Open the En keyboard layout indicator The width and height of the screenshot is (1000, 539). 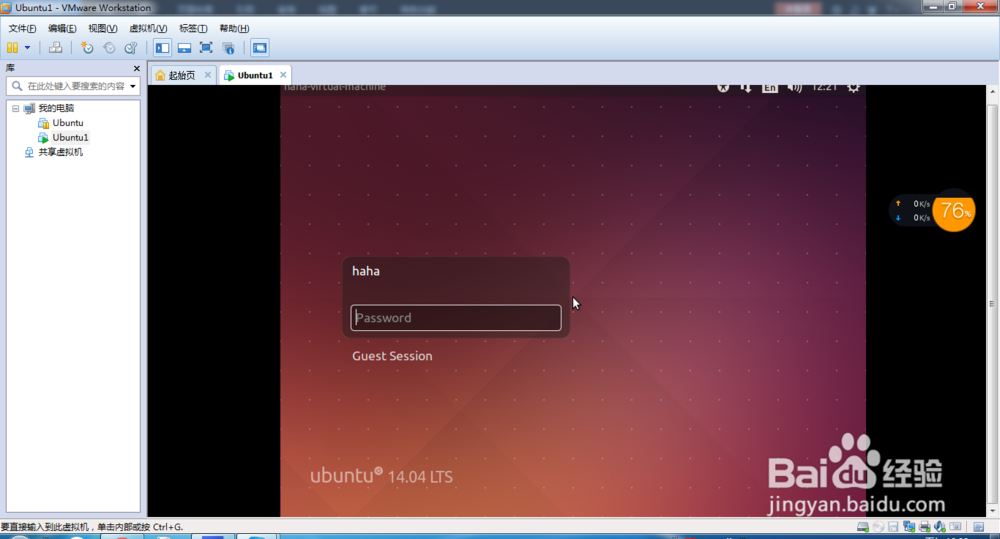tap(770, 88)
